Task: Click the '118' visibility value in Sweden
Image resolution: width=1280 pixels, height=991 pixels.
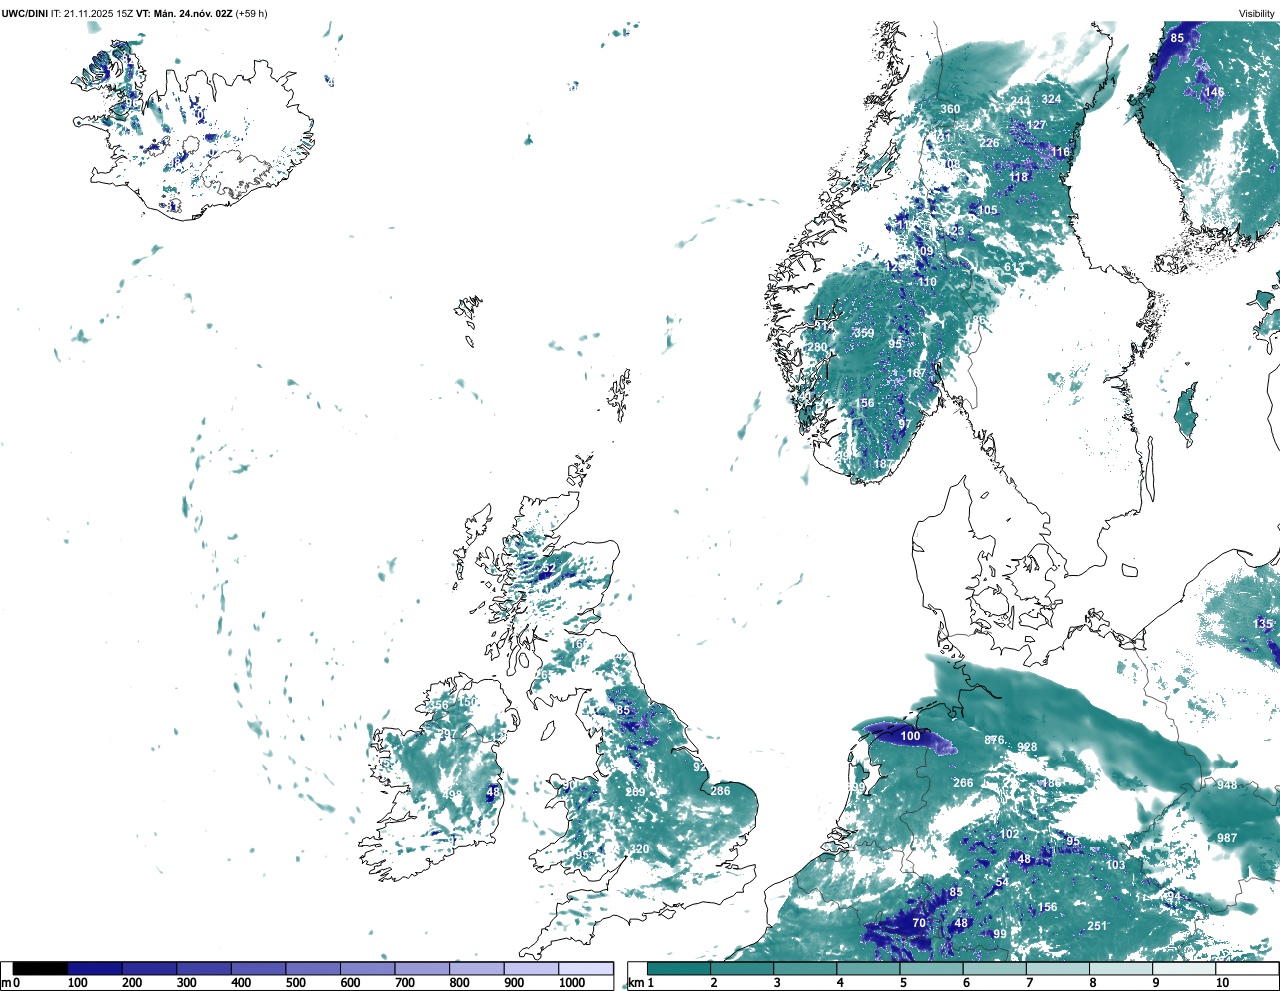Action: [x=1019, y=177]
